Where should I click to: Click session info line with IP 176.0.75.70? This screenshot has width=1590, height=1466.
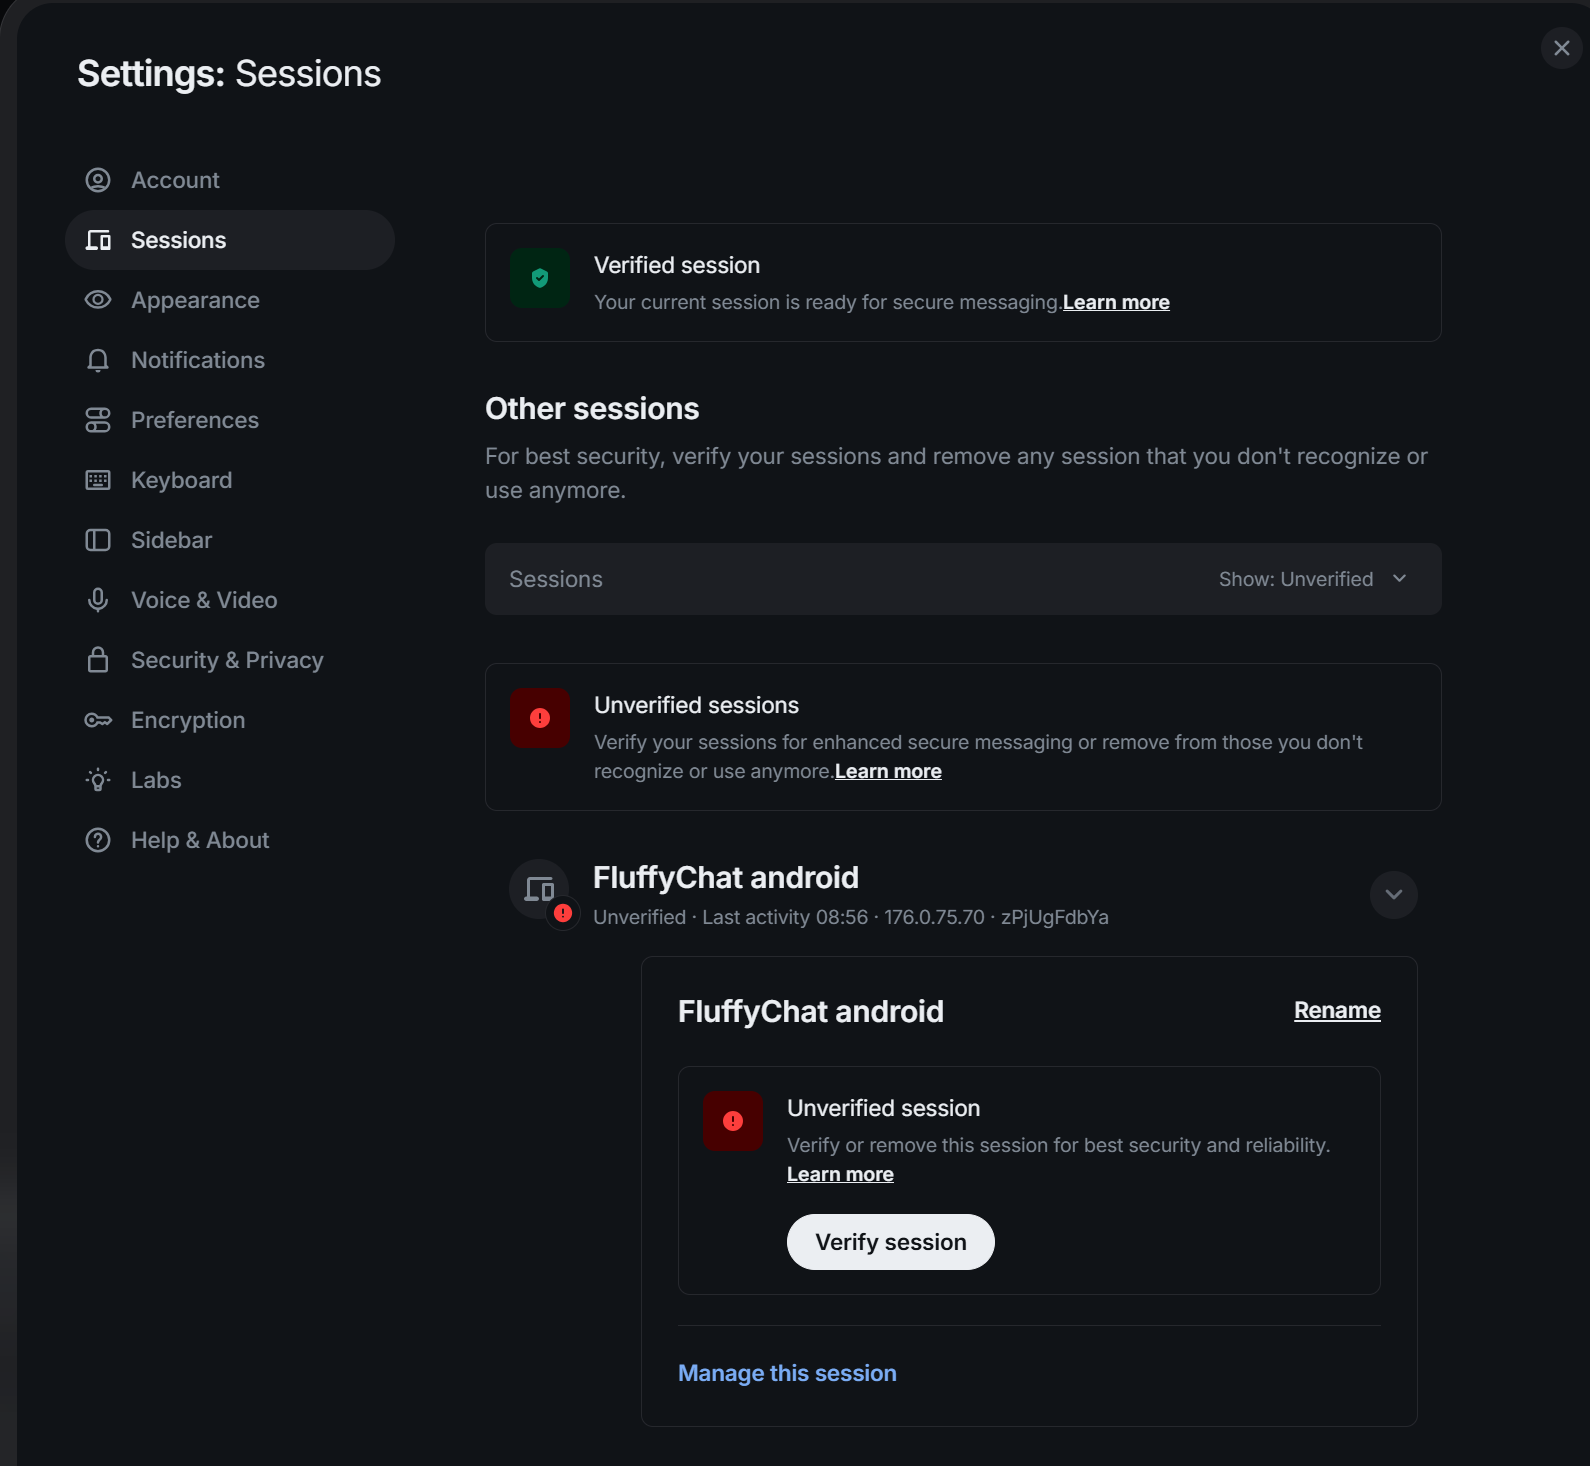pos(851,917)
